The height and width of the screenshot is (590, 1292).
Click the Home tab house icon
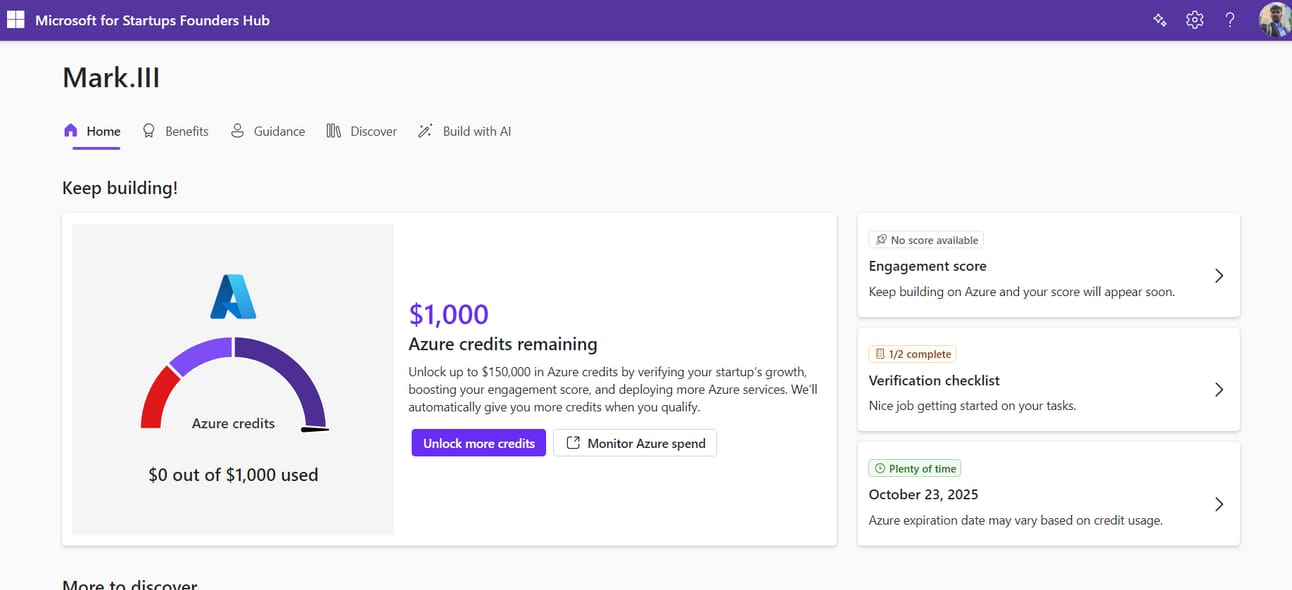[x=70, y=131]
